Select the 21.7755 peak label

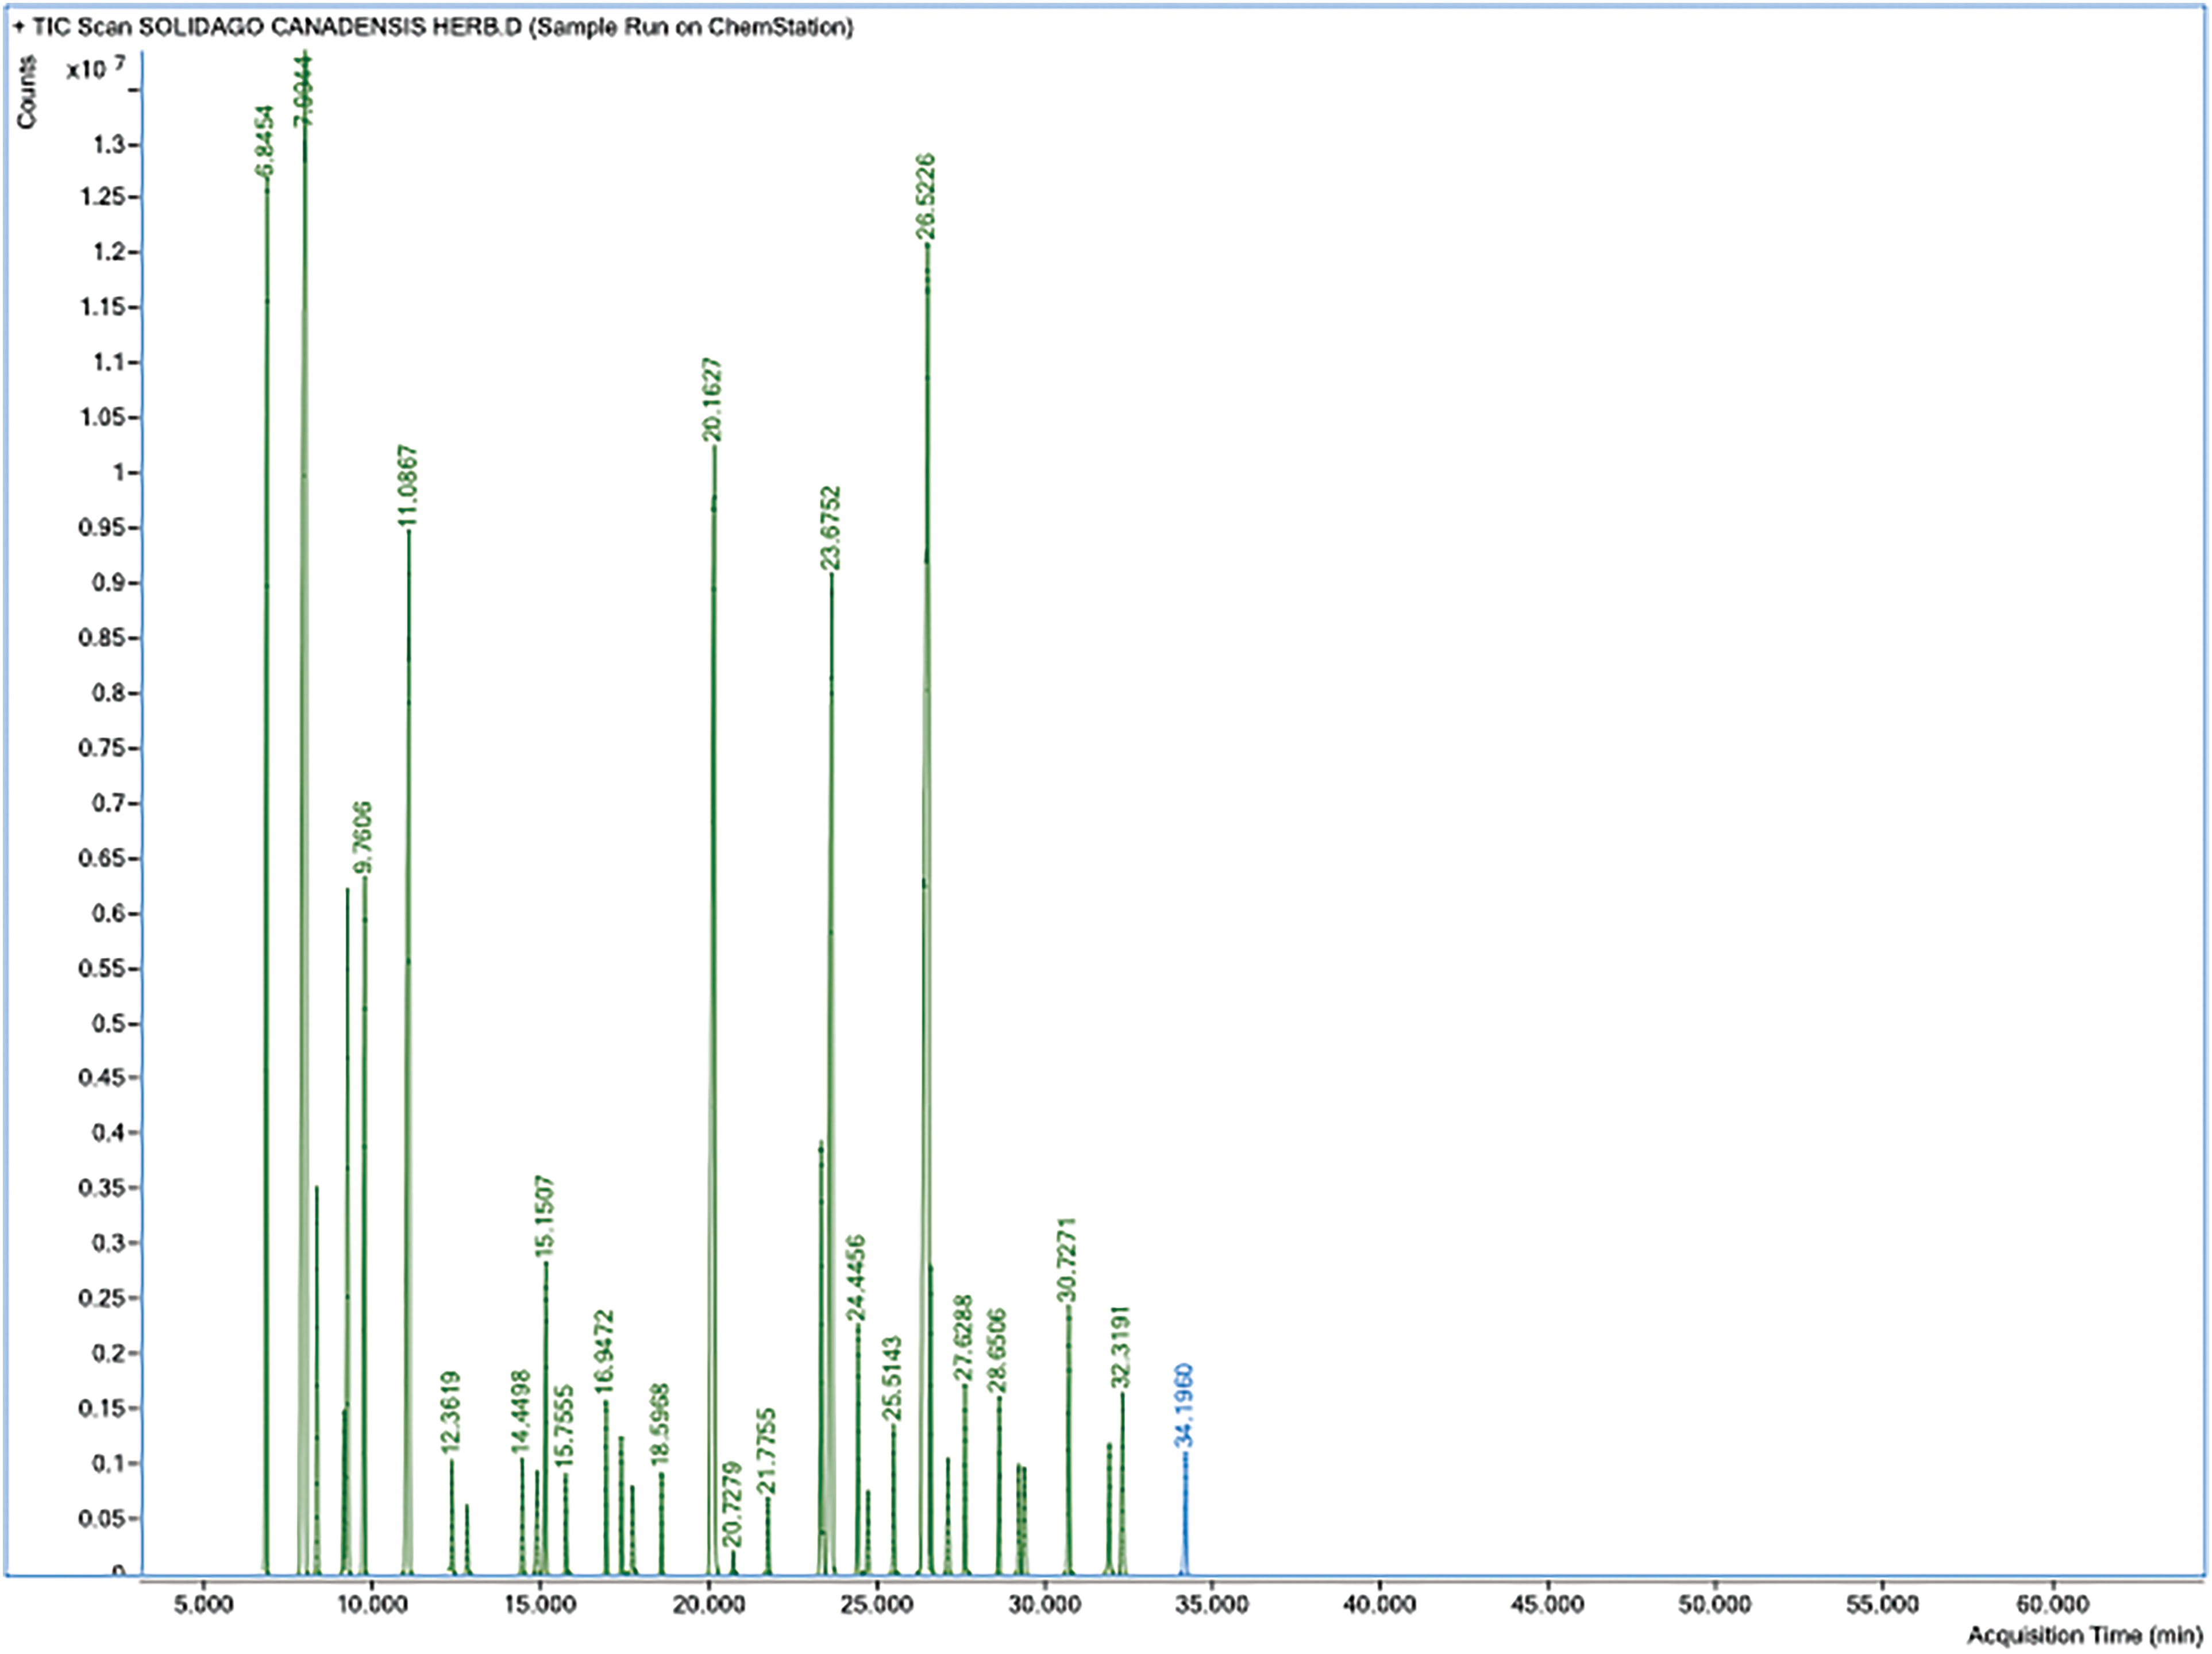point(767,1452)
